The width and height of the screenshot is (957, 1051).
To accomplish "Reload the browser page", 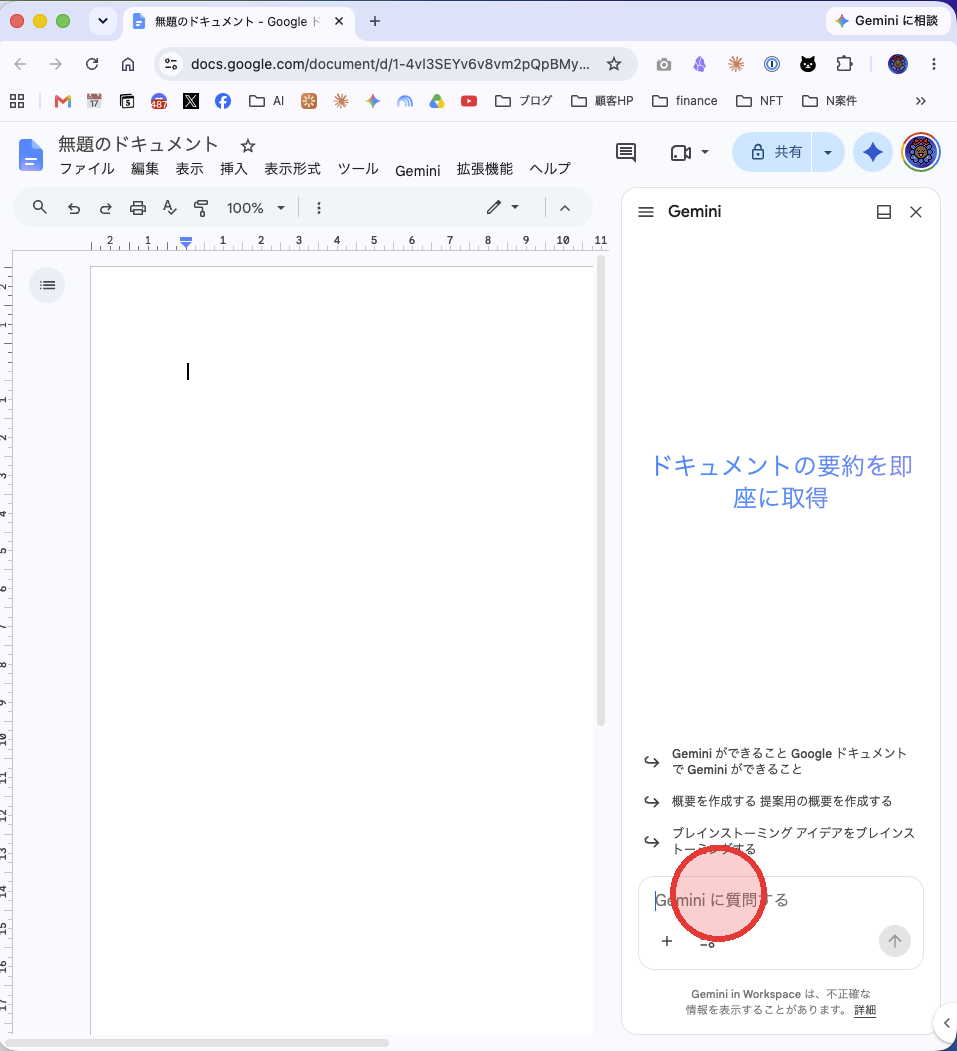I will click(x=92, y=64).
